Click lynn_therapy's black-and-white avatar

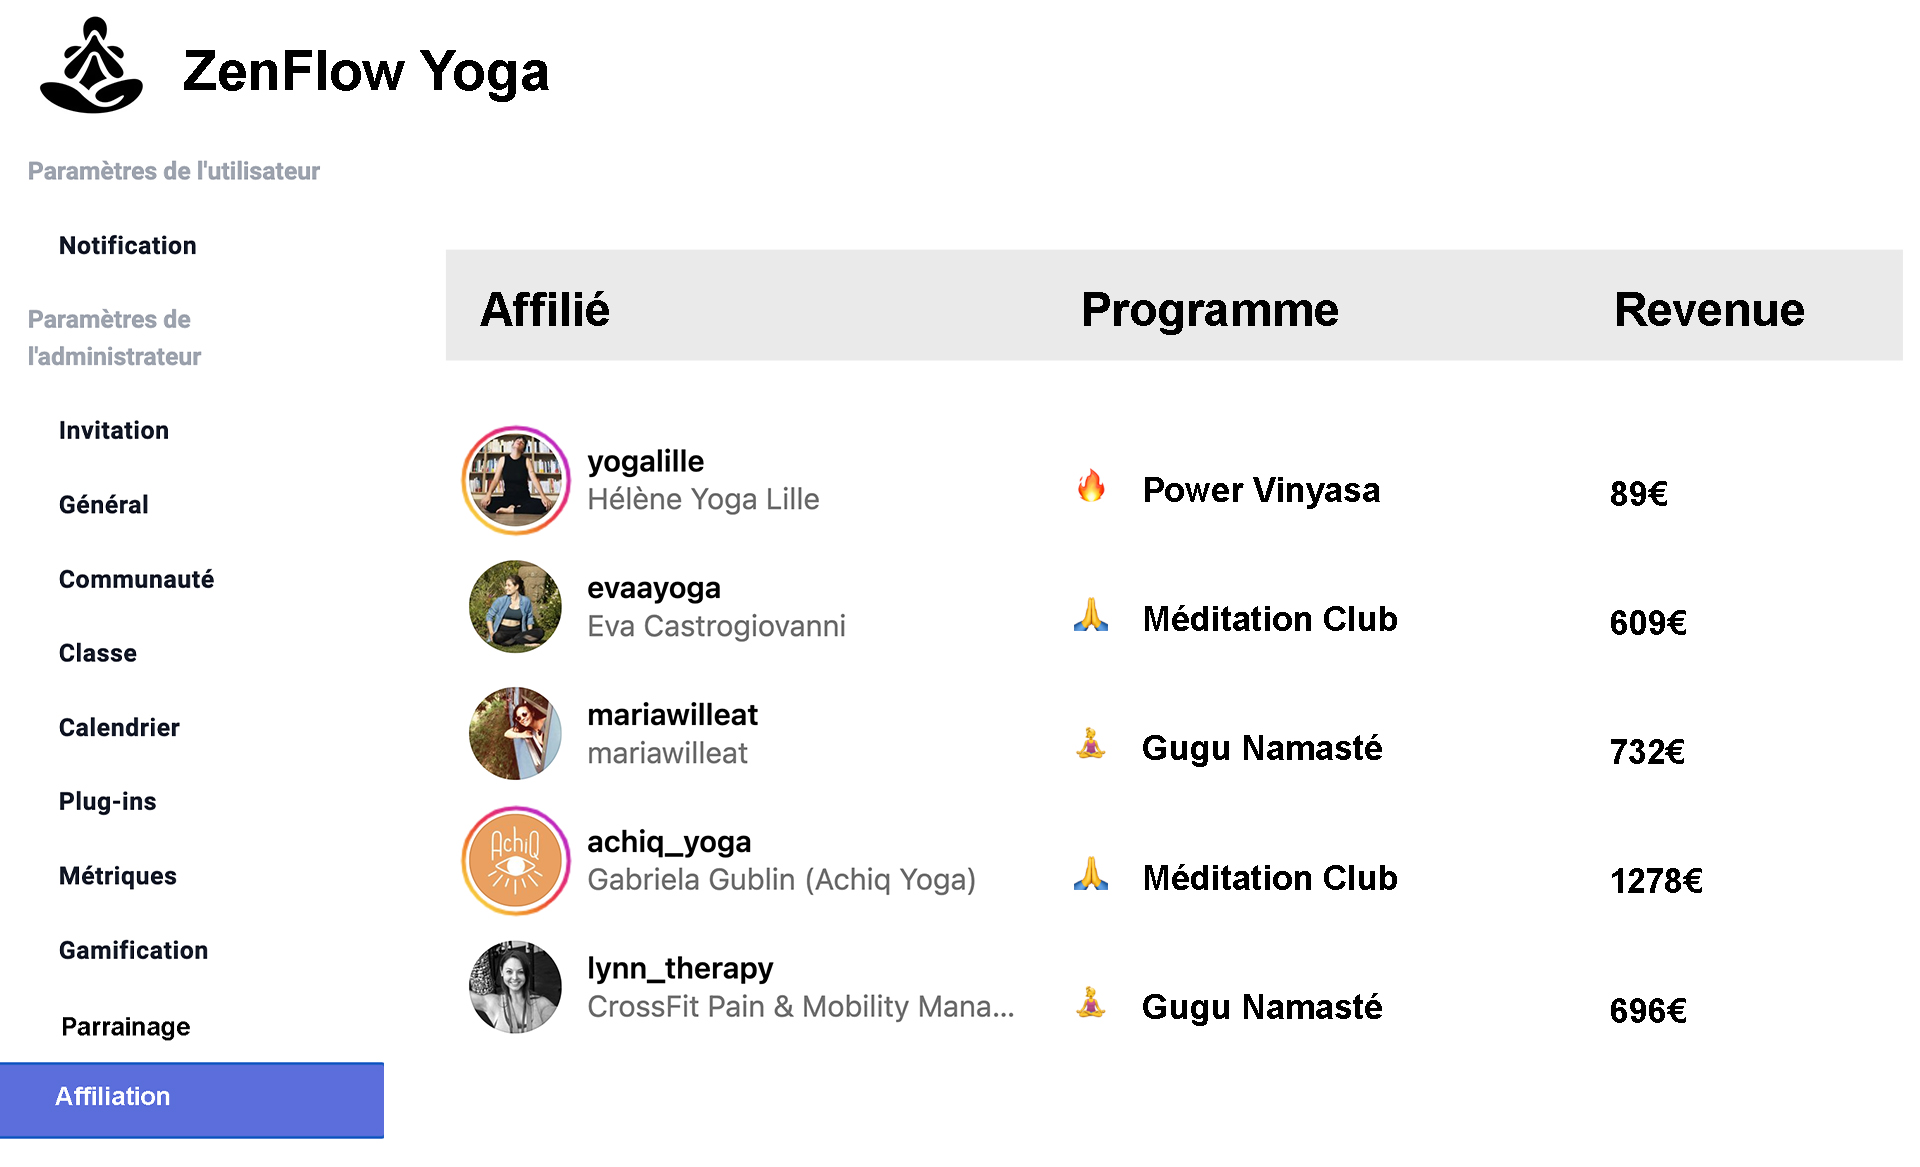(x=516, y=987)
